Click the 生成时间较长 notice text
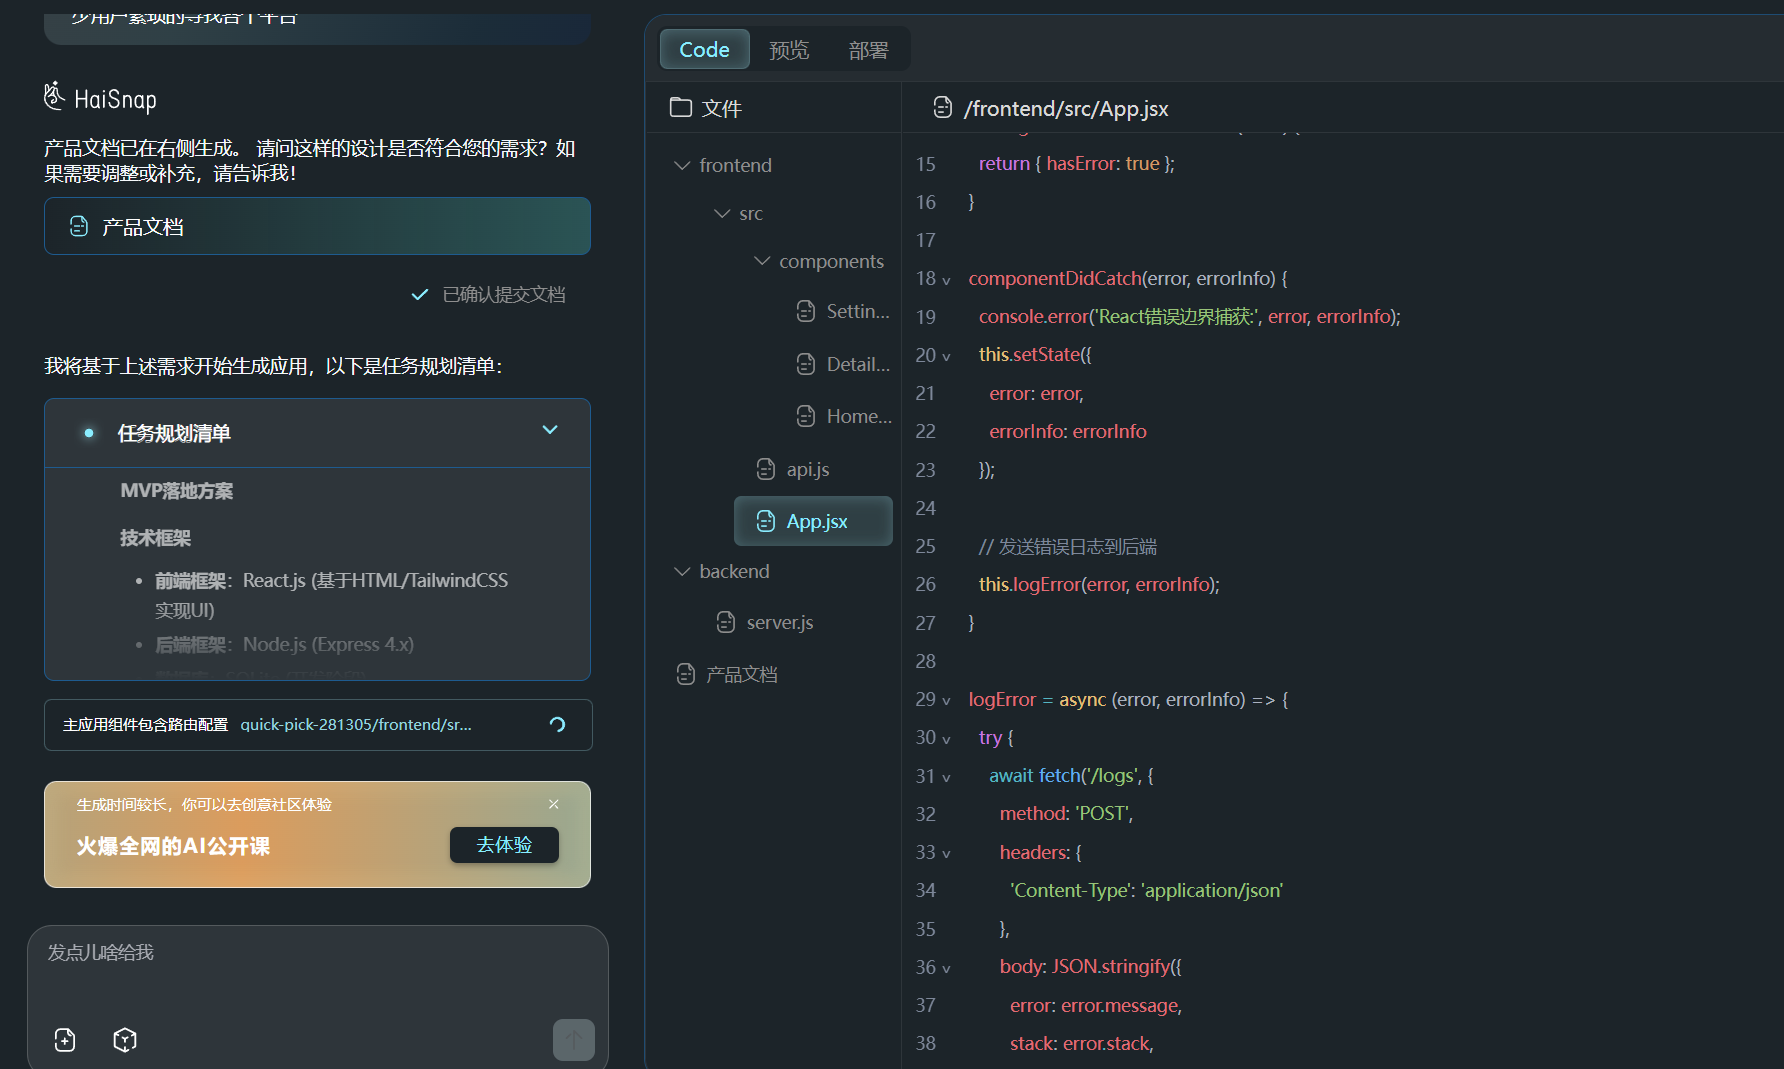This screenshot has width=1784, height=1069. click(204, 804)
